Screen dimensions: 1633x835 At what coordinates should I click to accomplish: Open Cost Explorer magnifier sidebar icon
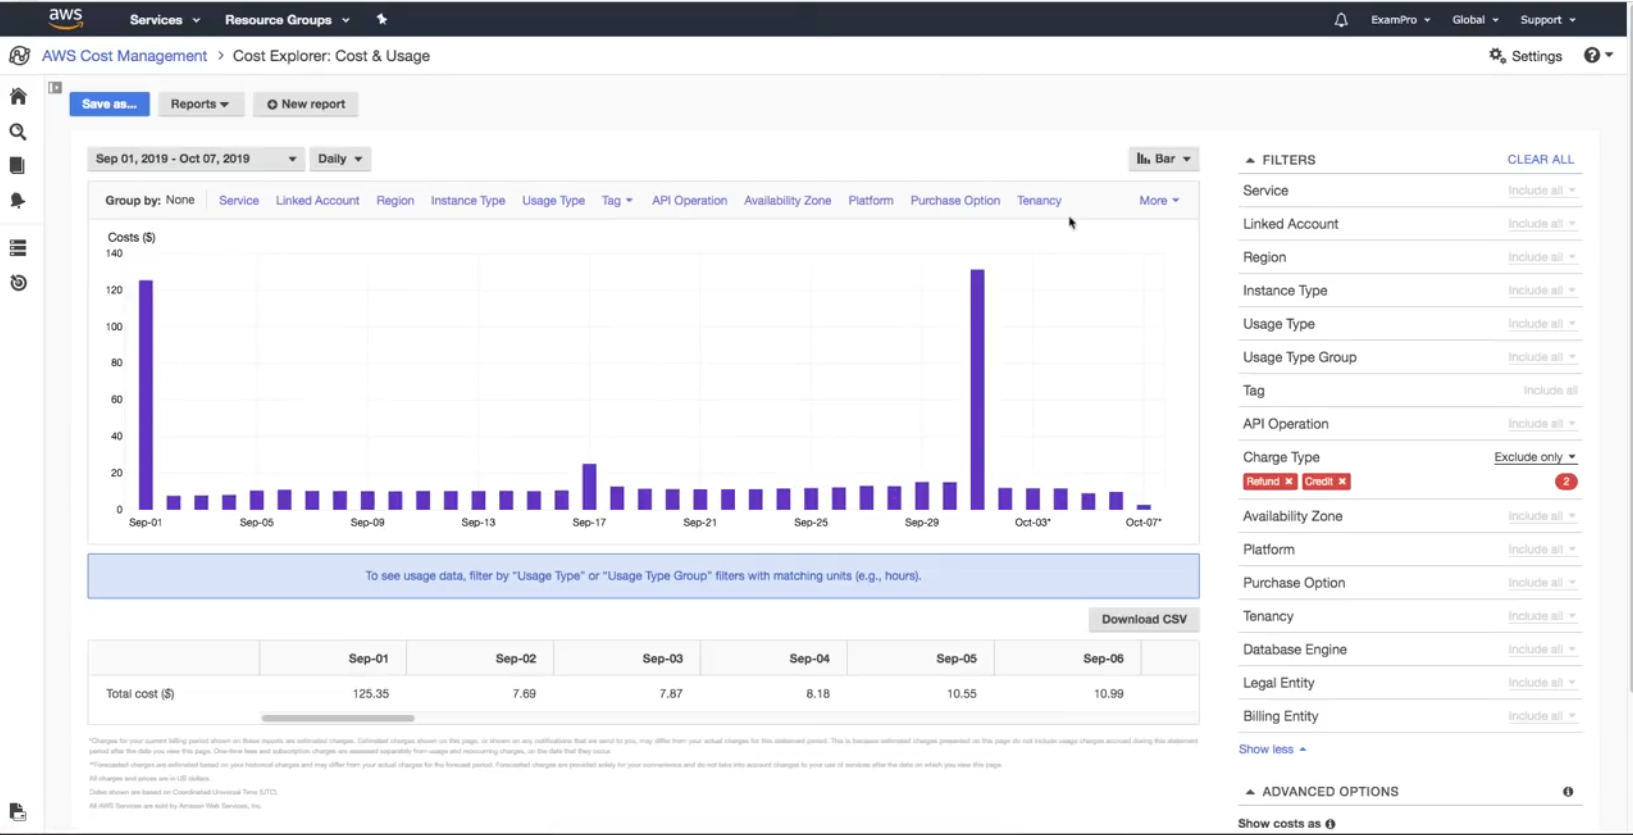point(18,132)
